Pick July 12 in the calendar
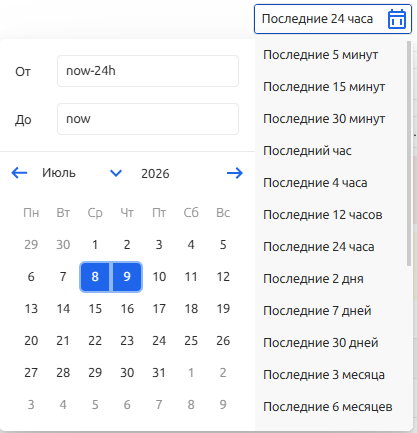The image size is (417, 433). tap(223, 277)
